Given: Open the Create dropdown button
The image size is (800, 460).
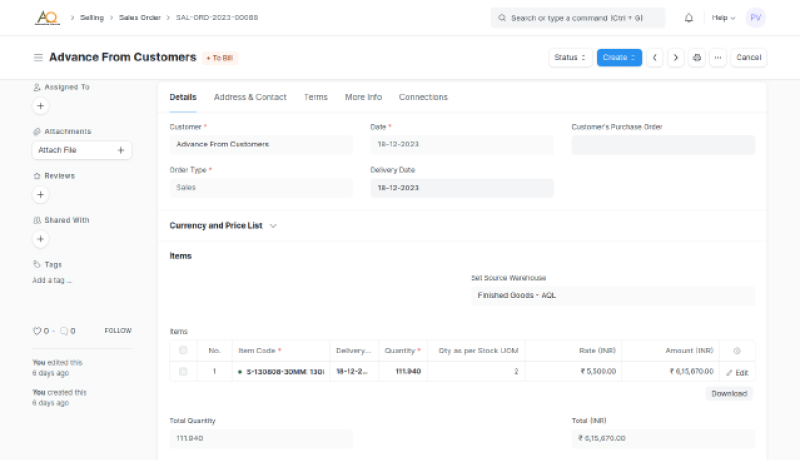Looking at the screenshot, I should (x=619, y=58).
